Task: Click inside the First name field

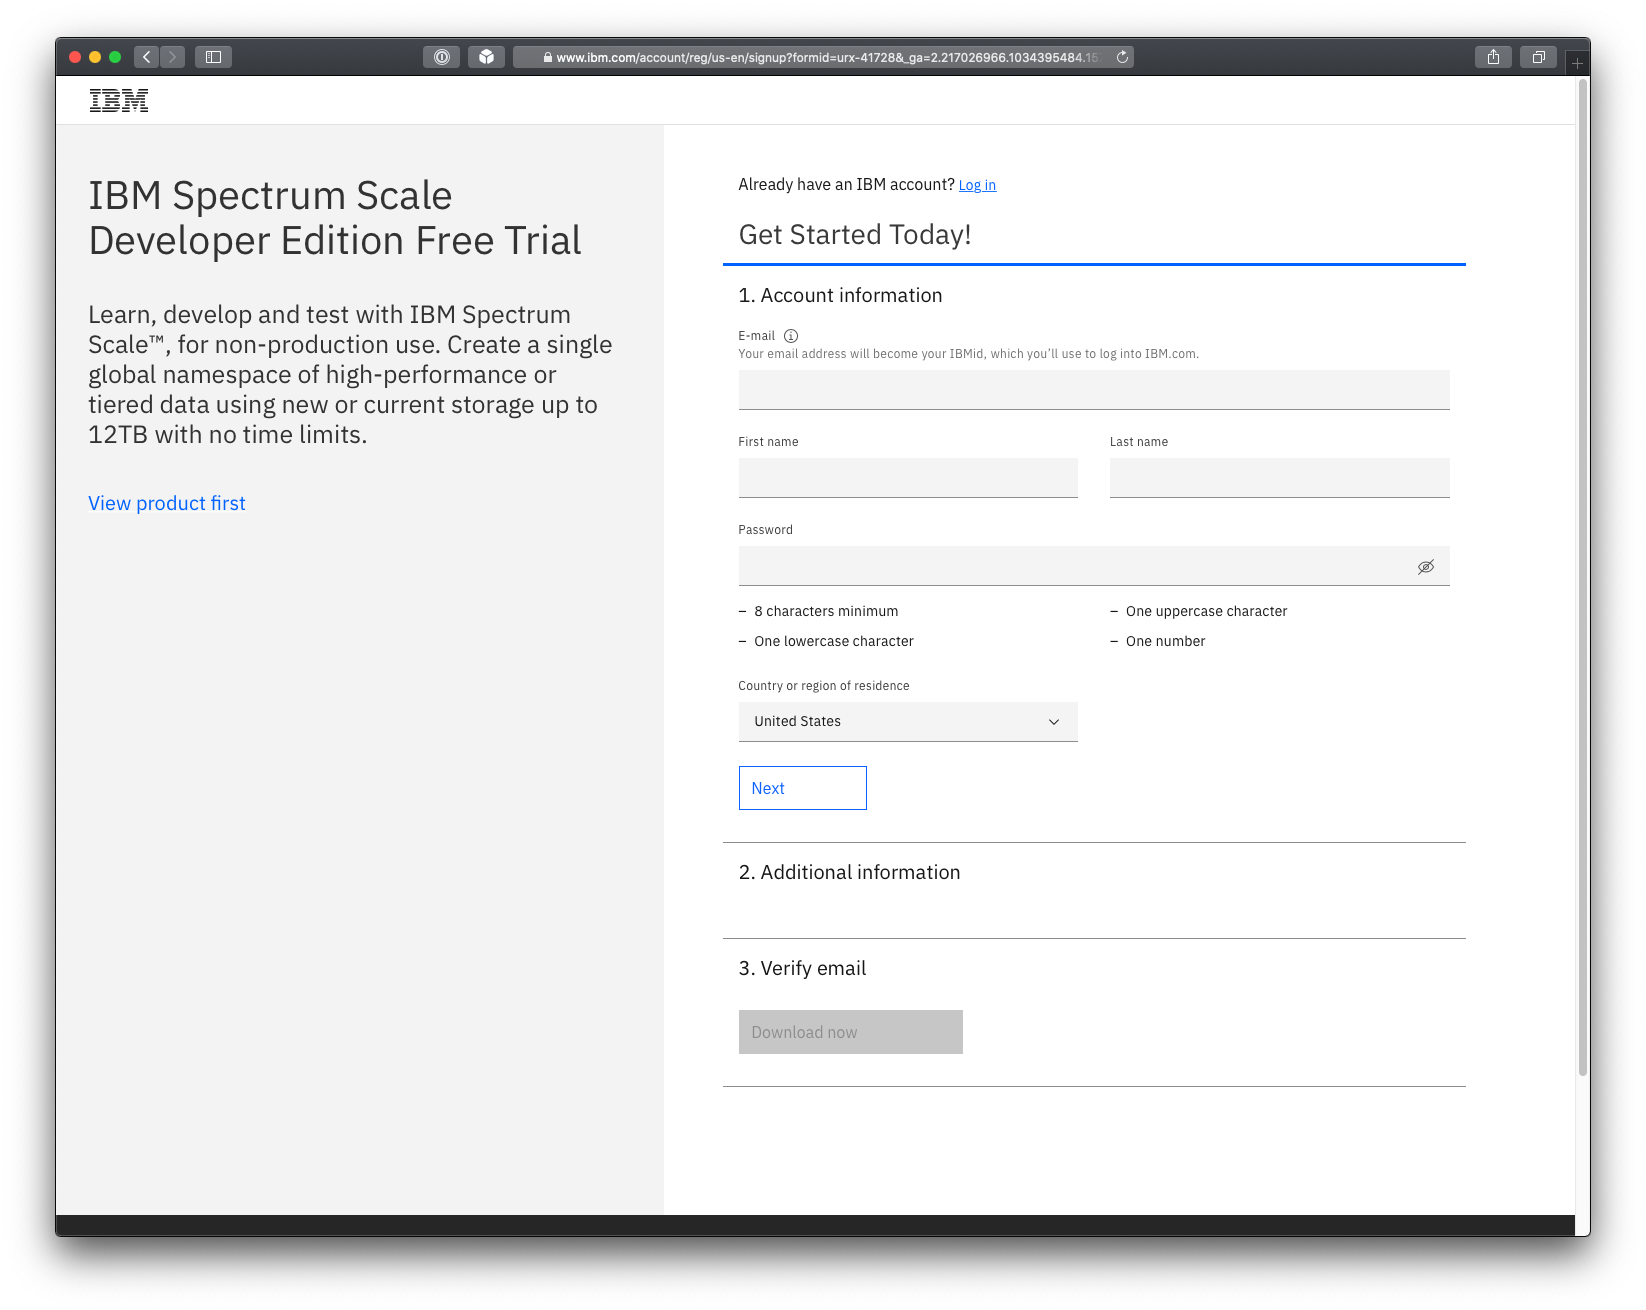Action: pyautogui.click(x=907, y=478)
